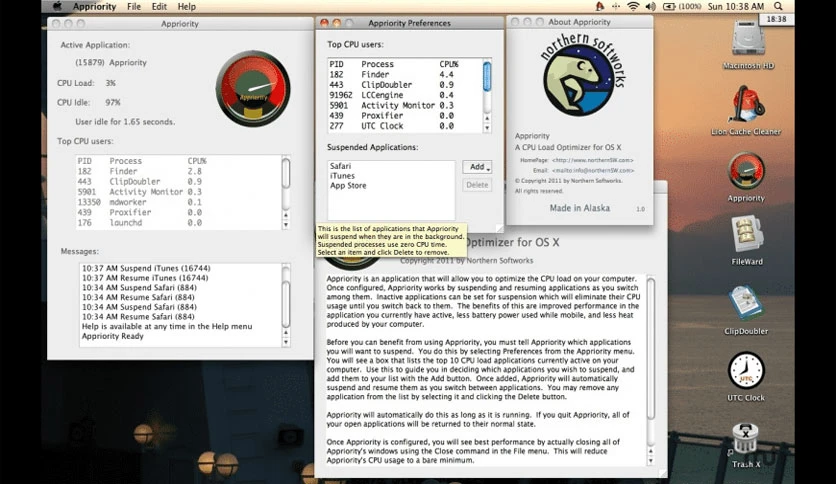Minimize the Apprpriority Preferences window
This screenshot has height=484, width=836.
[x=336, y=23]
